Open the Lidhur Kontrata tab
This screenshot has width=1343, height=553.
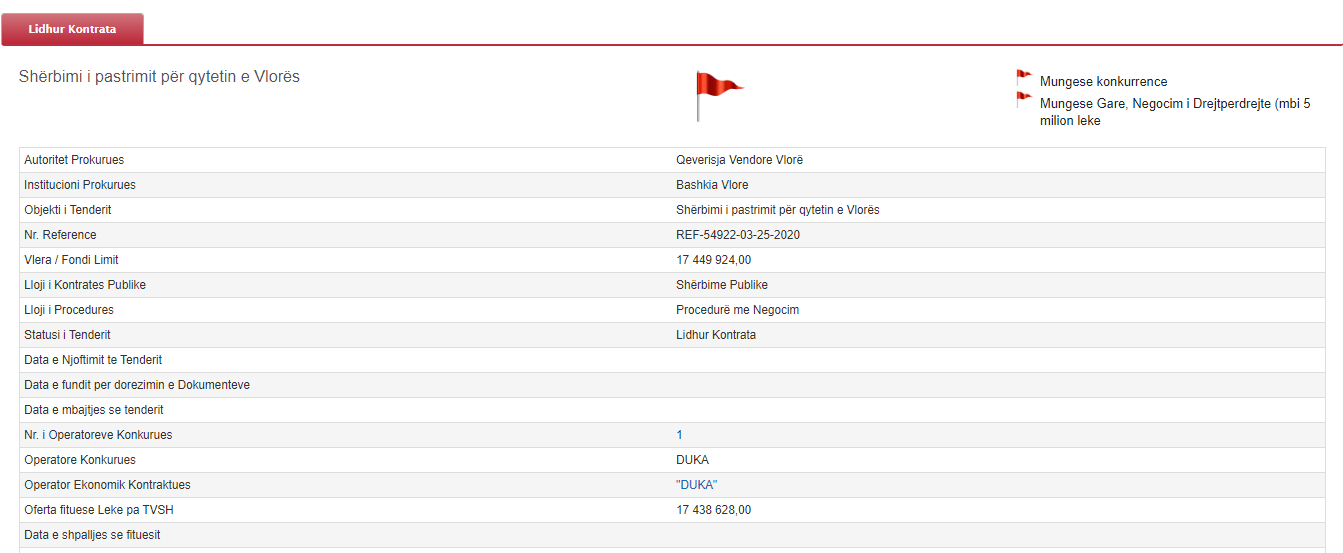click(72, 29)
